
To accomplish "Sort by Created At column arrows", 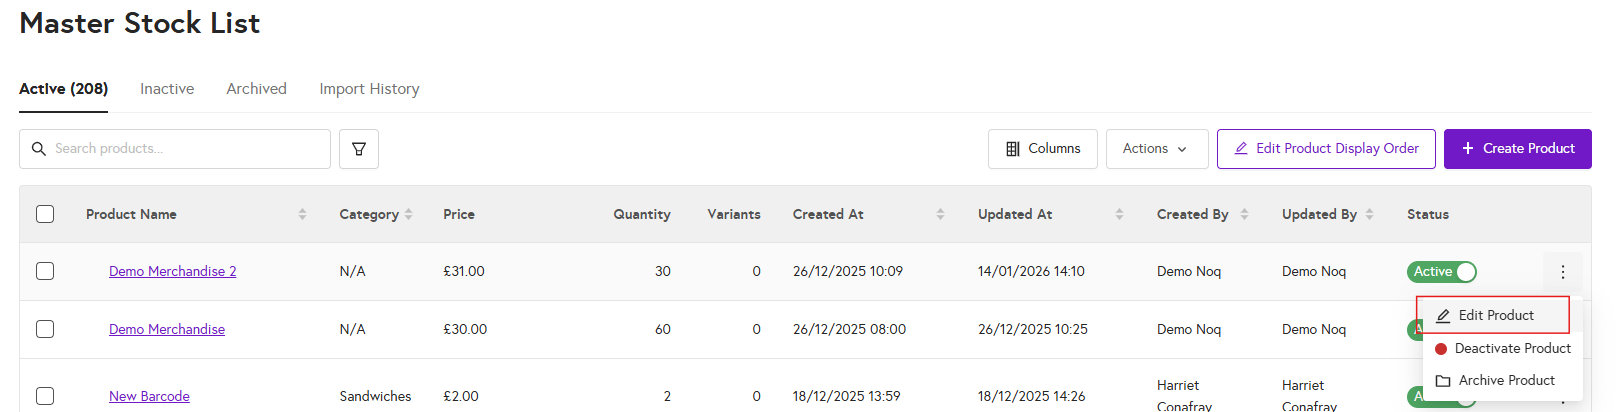I will (x=940, y=214).
